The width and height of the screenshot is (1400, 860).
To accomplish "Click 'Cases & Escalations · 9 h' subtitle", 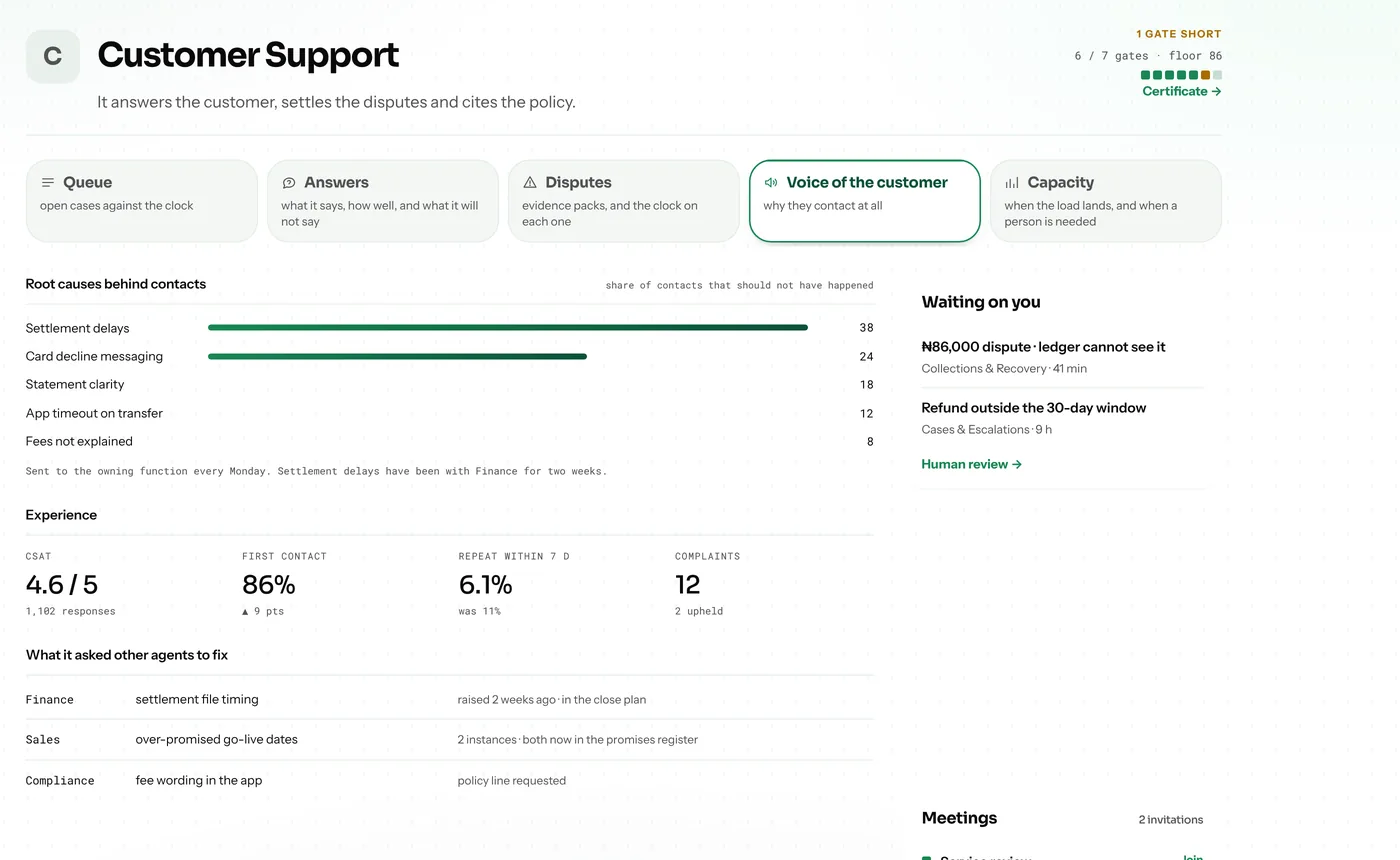I will click(x=986, y=430).
